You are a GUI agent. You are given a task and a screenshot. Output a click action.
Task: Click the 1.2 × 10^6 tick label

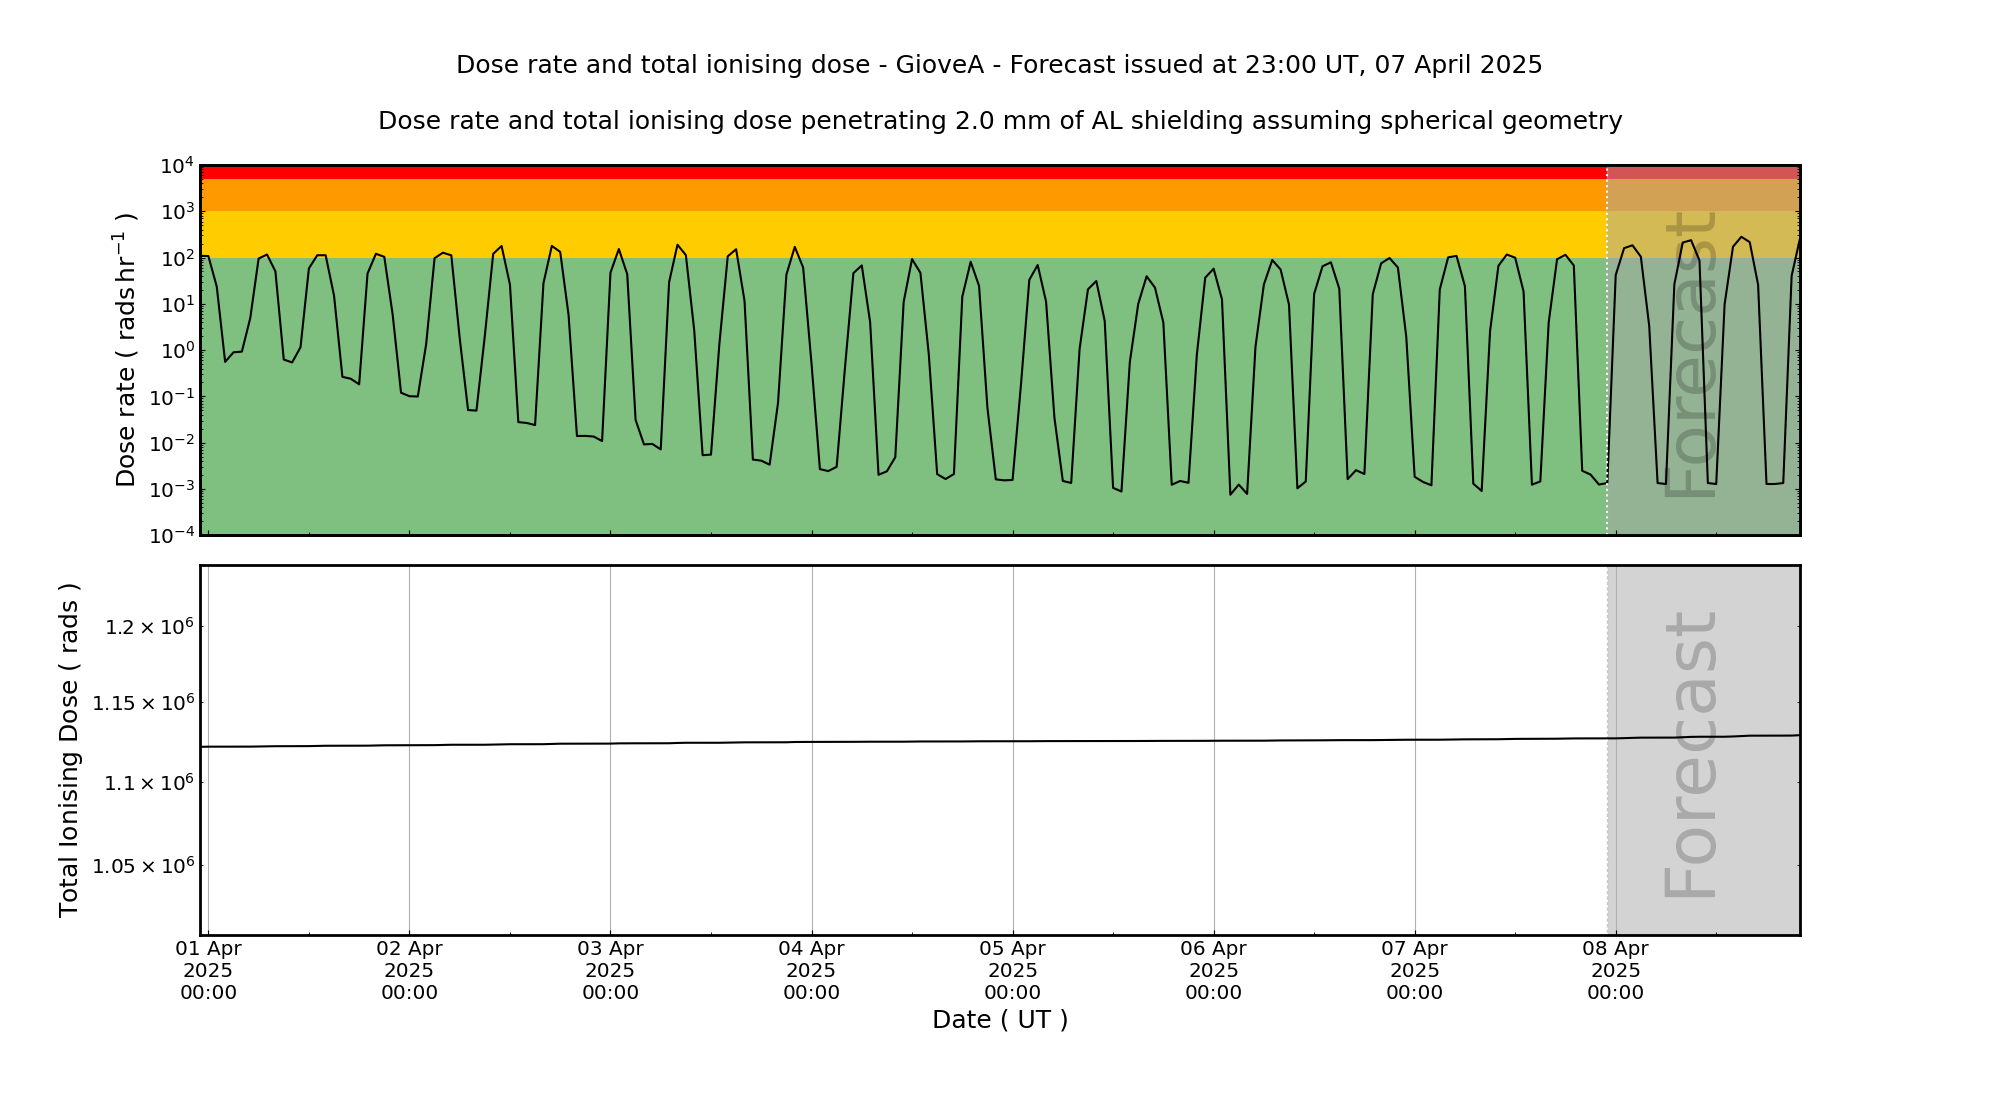point(149,627)
